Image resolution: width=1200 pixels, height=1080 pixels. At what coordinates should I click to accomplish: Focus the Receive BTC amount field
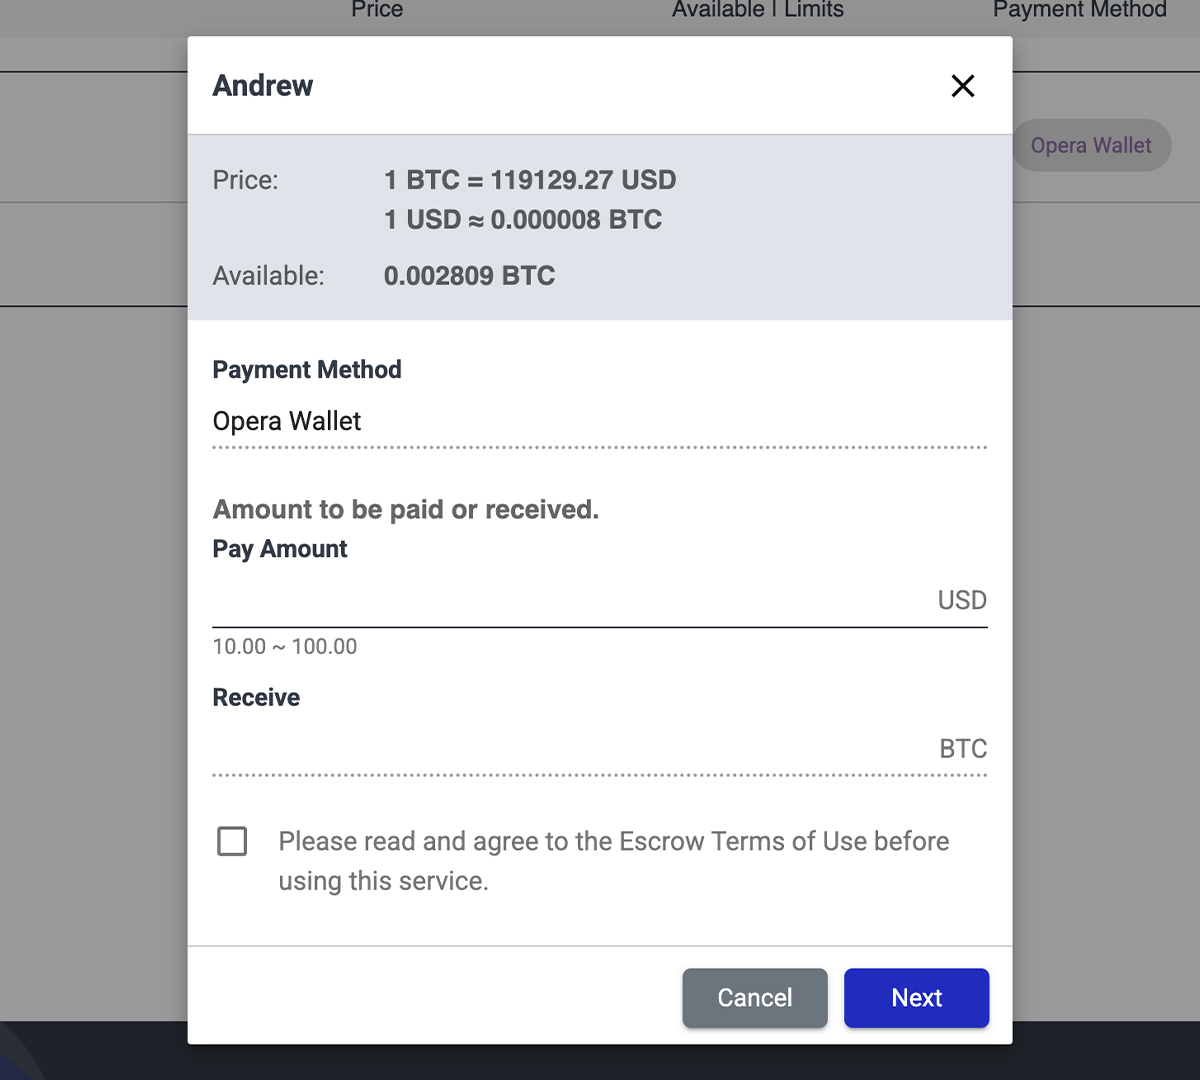point(570,749)
